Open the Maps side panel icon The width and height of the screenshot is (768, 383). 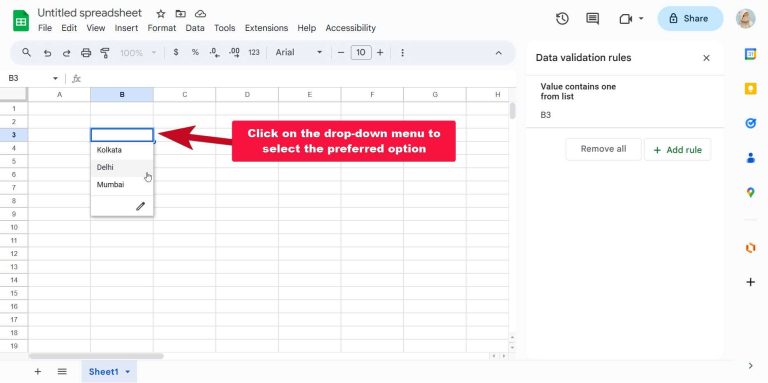(x=750, y=192)
